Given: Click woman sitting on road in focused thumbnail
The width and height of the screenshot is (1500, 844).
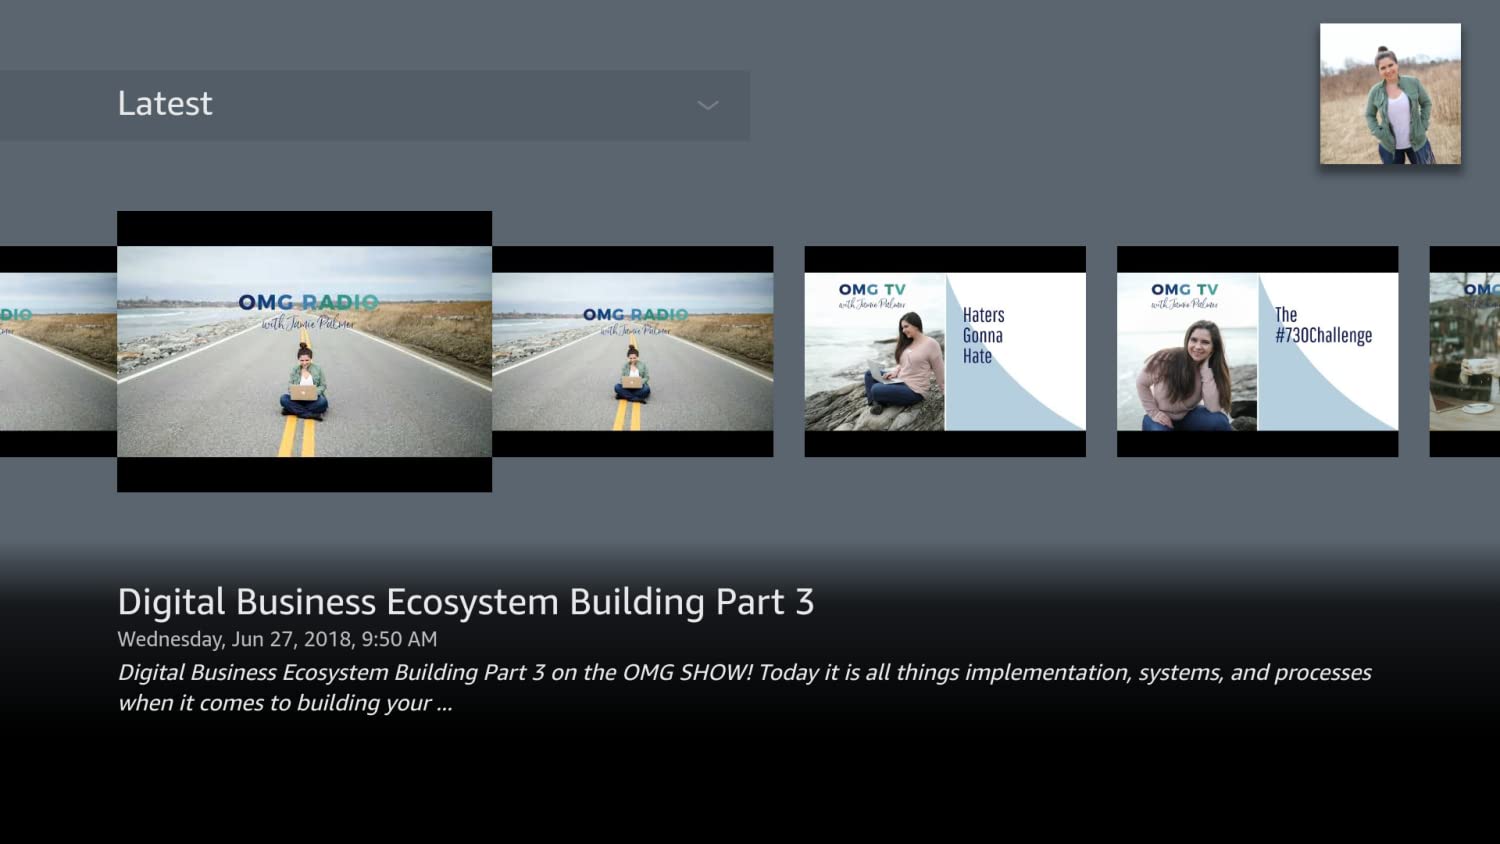Looking at the screenshot, I should click(304, 385).
